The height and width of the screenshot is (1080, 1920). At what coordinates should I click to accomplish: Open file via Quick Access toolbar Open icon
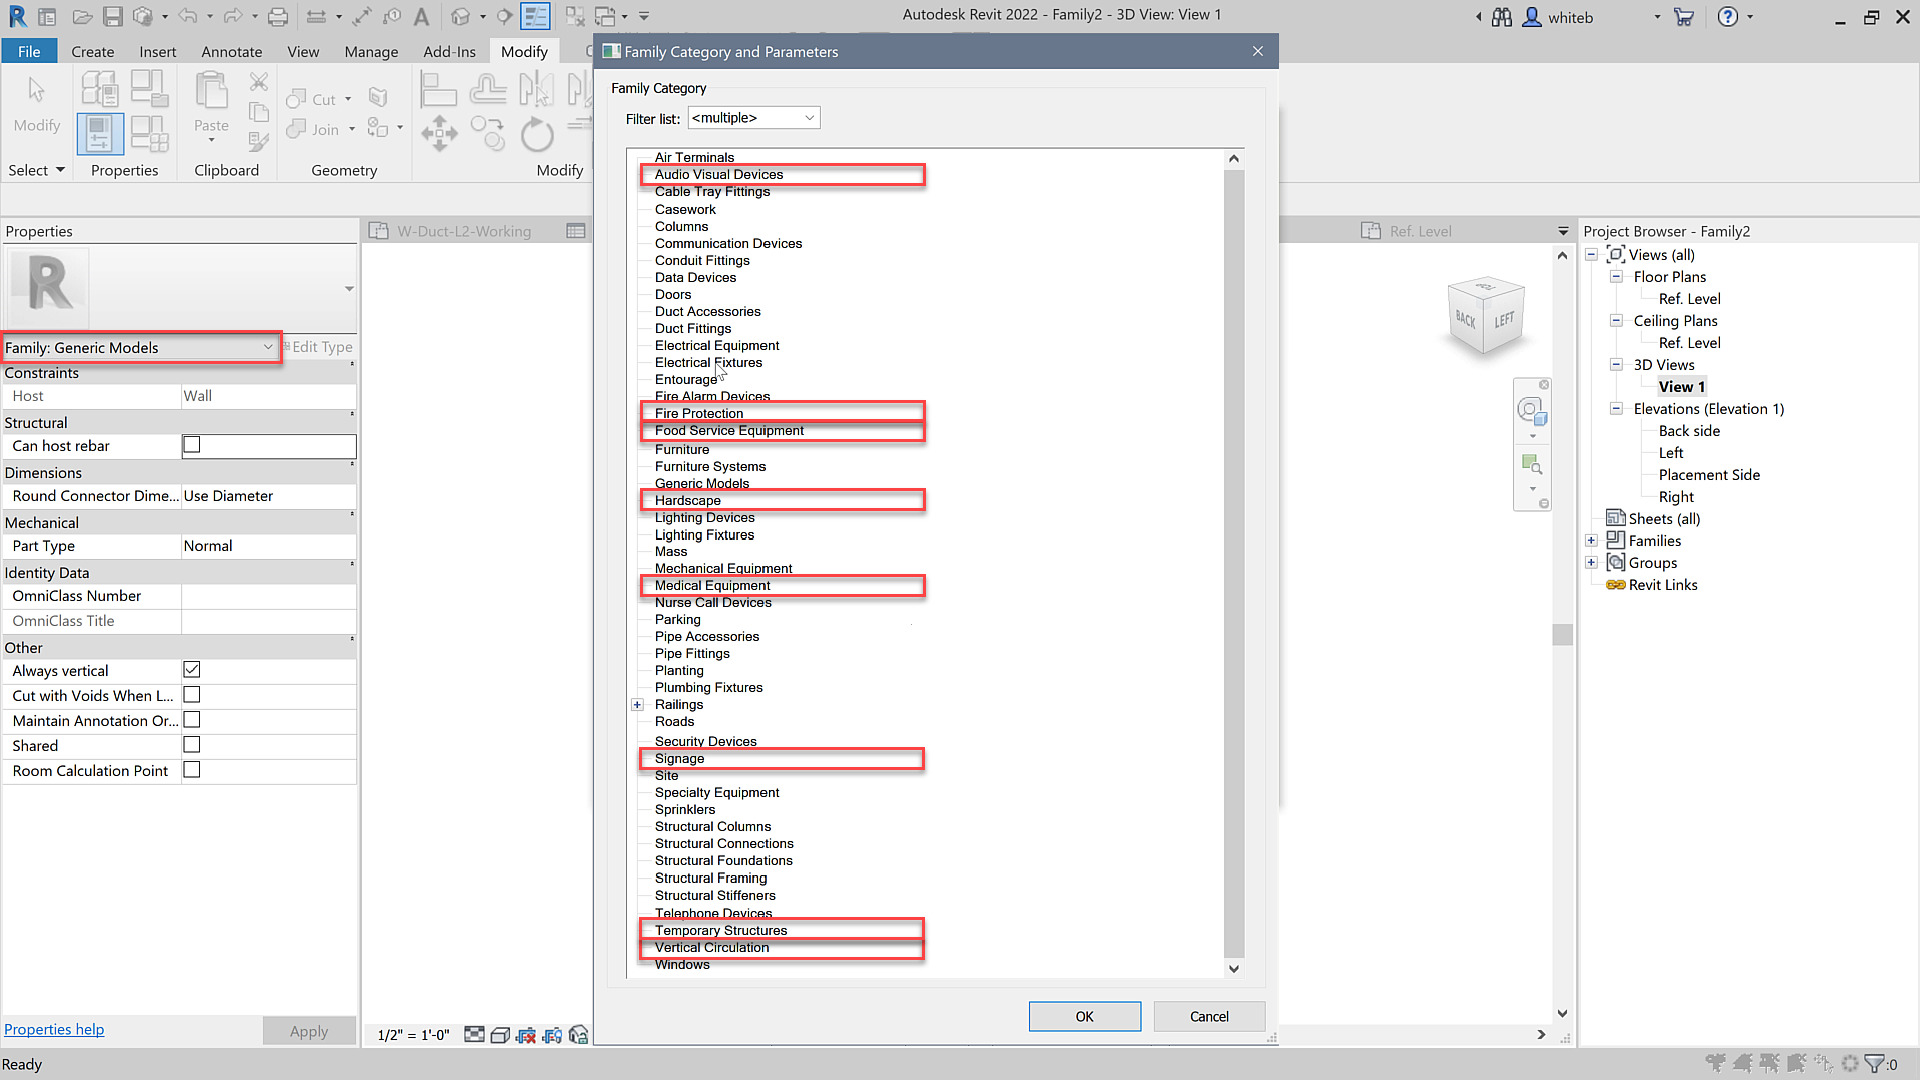point(82,16)
